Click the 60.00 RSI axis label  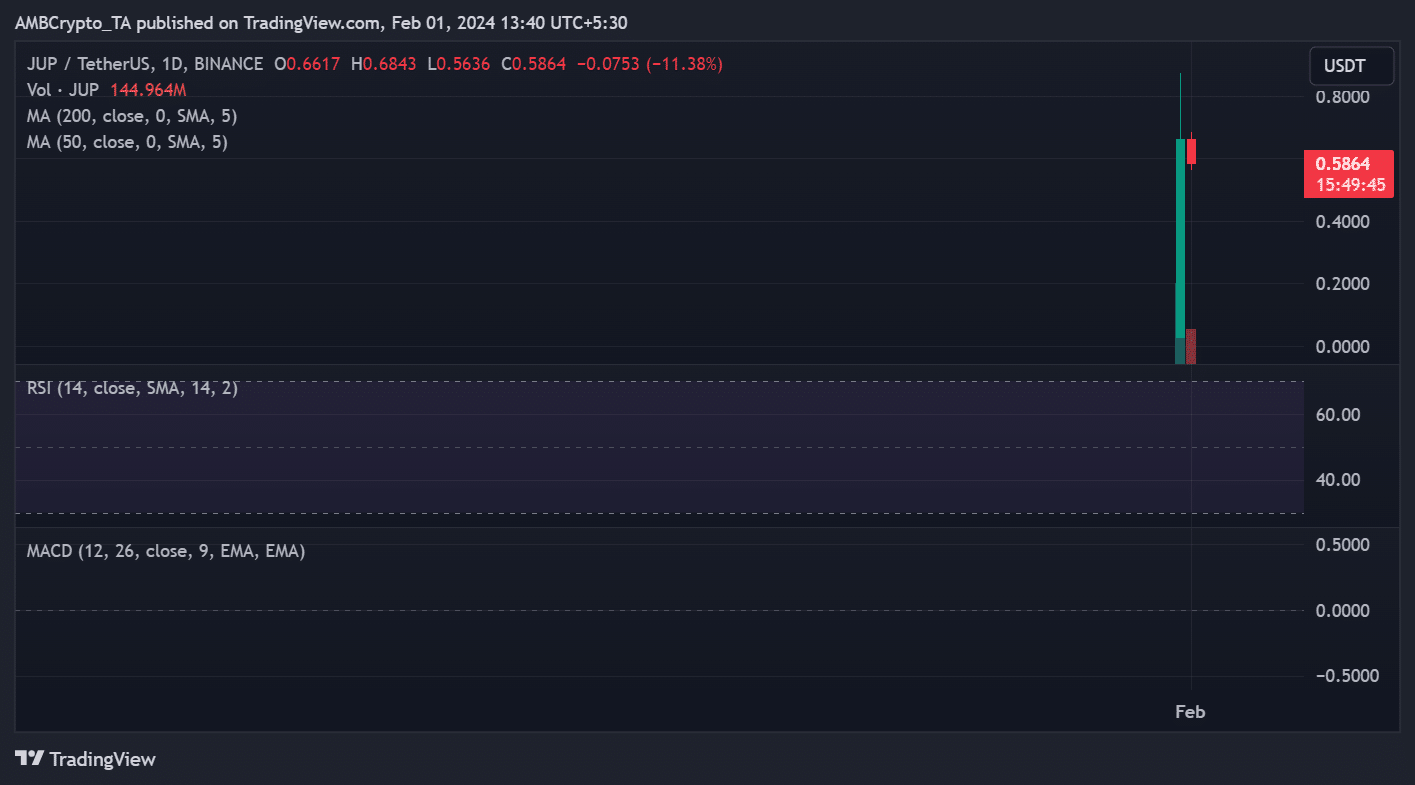coord(1339,415)
